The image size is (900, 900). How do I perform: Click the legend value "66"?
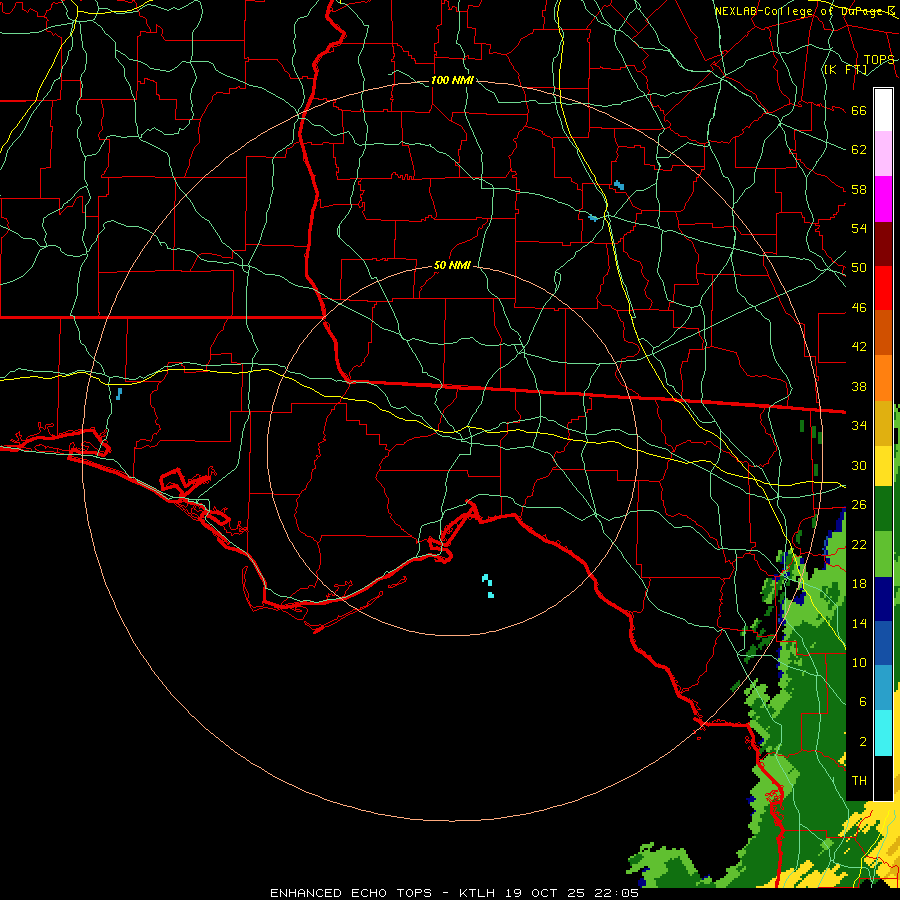coord(859,110)
